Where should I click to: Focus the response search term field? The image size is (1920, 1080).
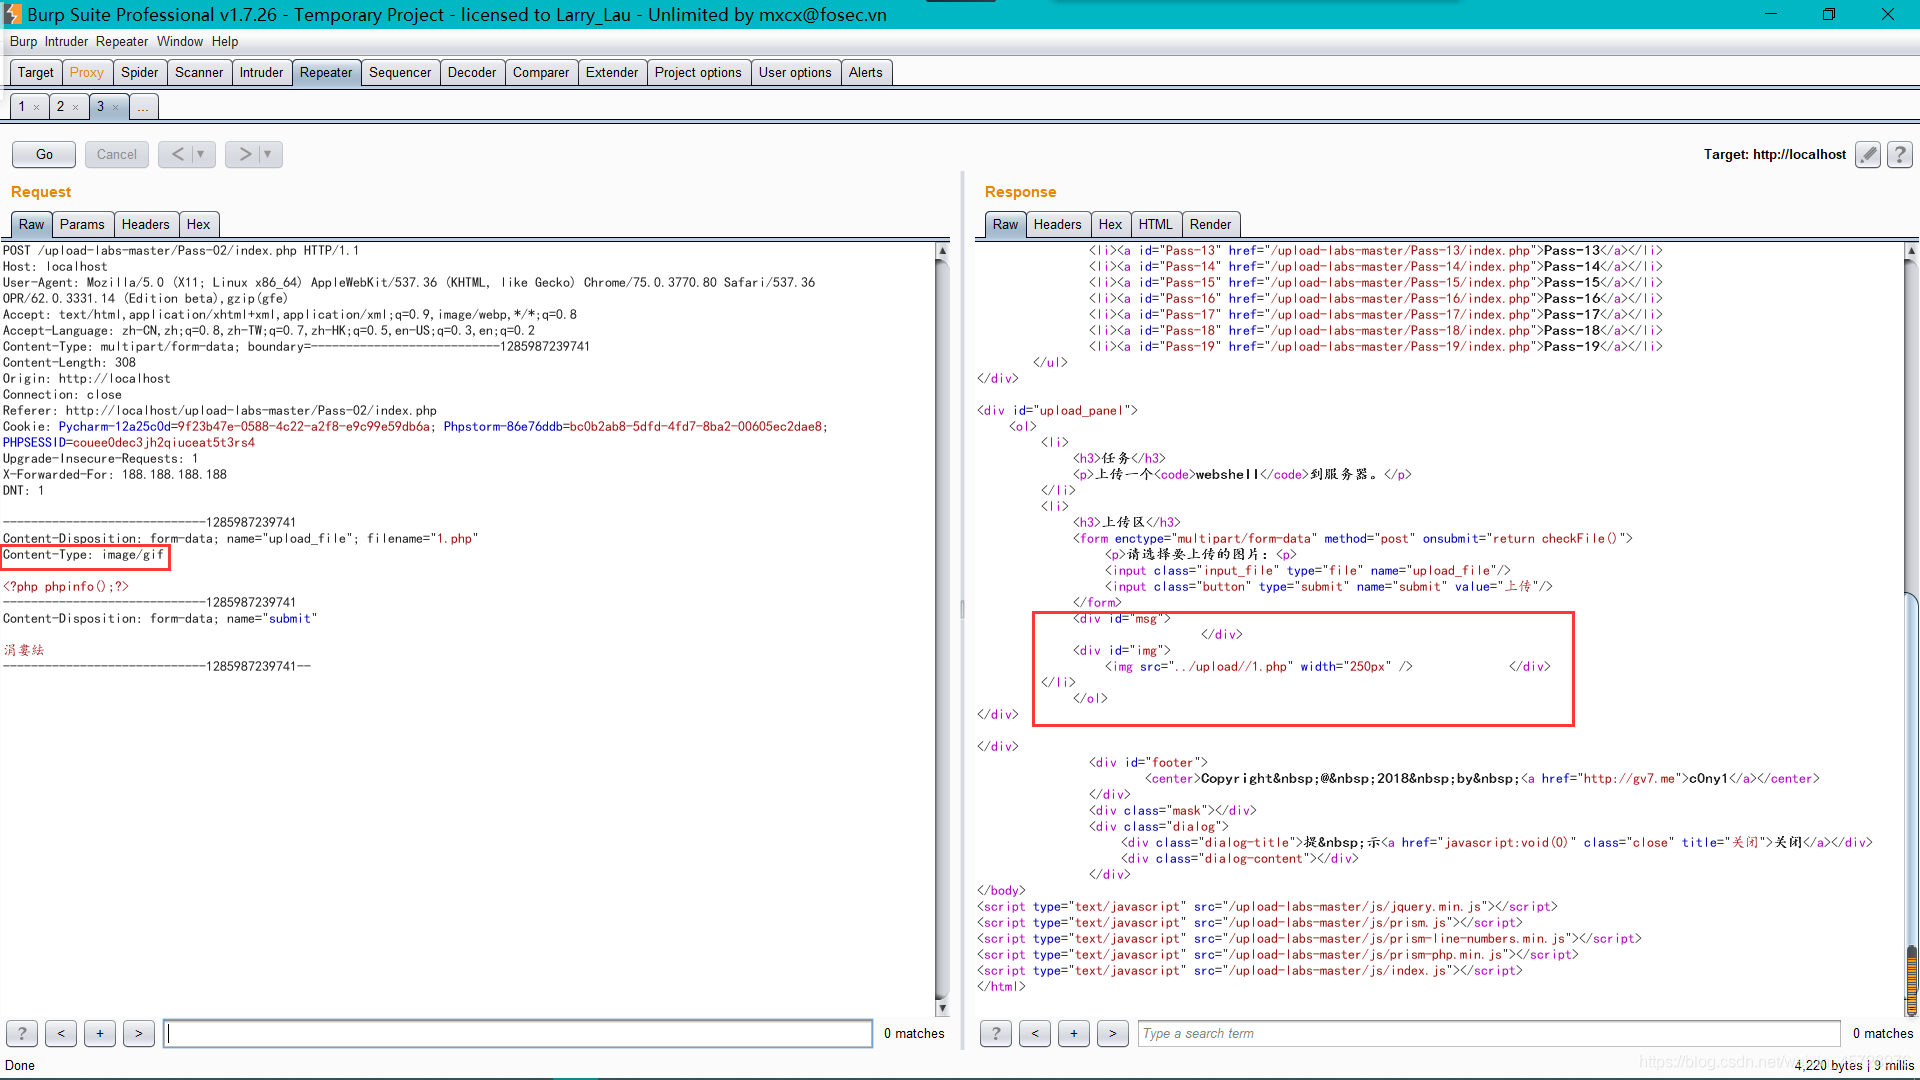(1489, 1033)
